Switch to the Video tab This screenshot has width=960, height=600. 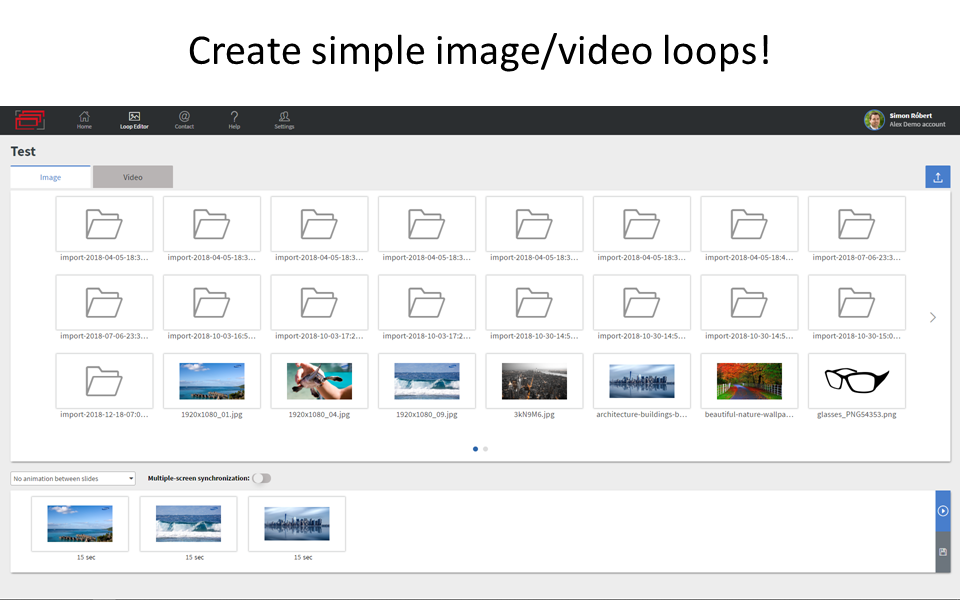[x=133, y=177]
